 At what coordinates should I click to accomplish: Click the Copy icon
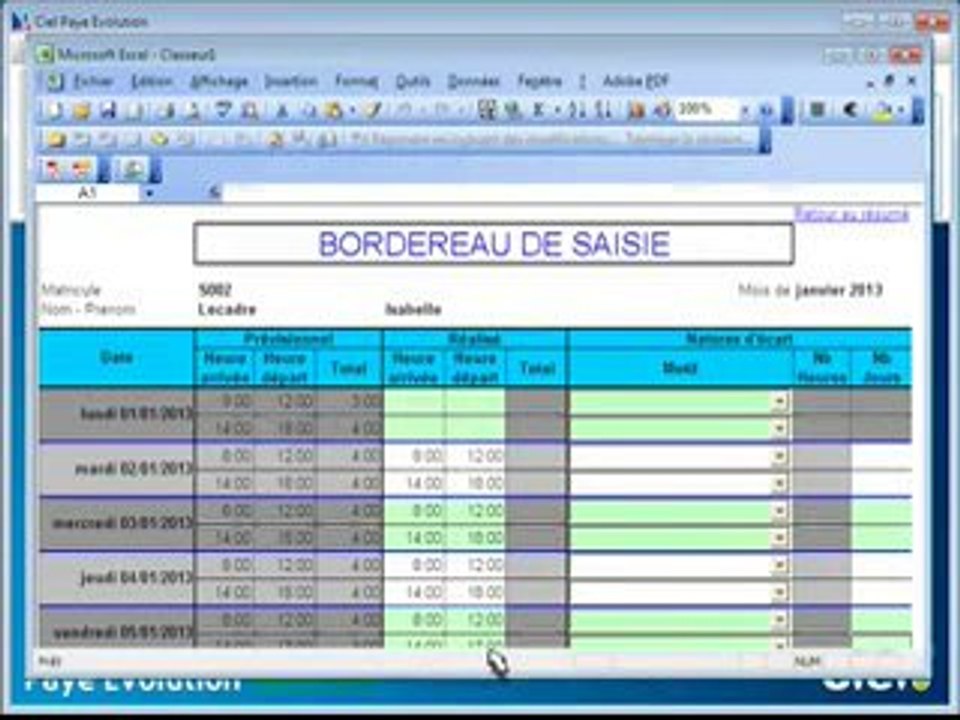pos(309,111)
